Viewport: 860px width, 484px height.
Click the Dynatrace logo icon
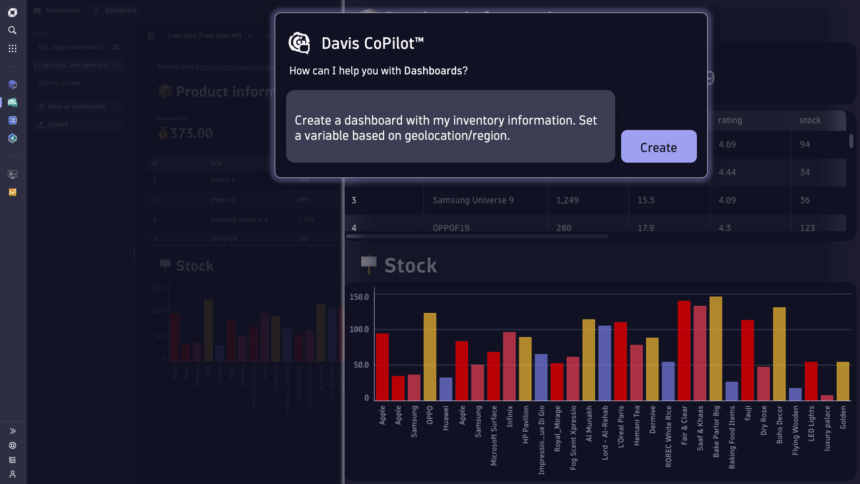coord(13,13)
